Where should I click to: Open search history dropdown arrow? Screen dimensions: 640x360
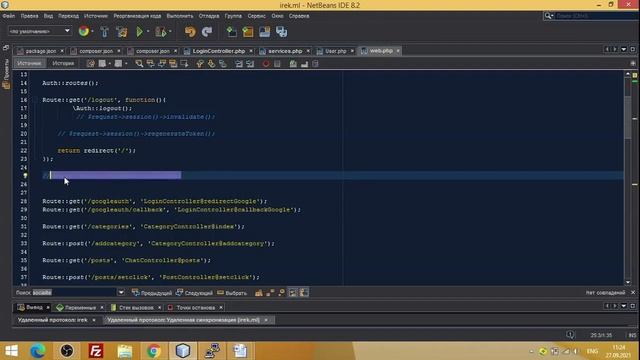[121, 293]
